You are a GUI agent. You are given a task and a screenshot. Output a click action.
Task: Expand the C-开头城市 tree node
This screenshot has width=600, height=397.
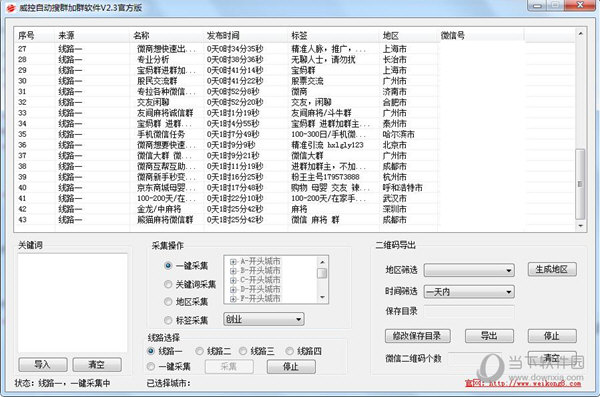point(233,280)
